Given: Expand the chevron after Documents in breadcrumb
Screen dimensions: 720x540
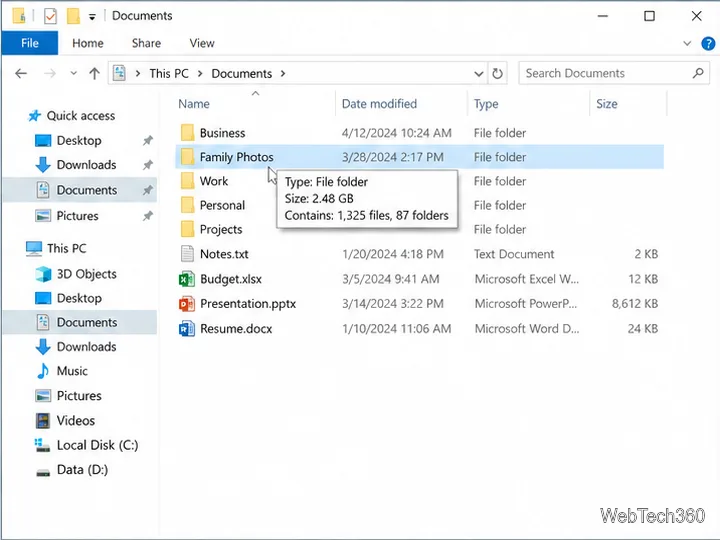Looking at the screenshot, I should pos(283,73).
